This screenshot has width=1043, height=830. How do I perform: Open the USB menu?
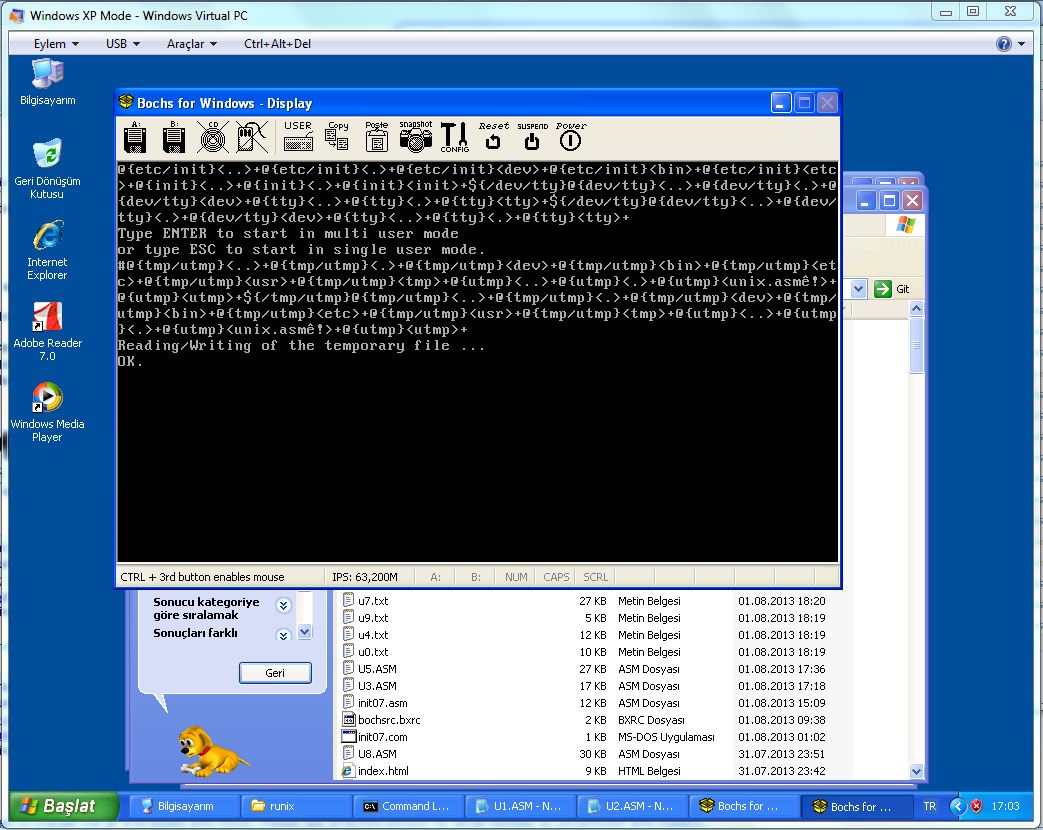(122, 44)
